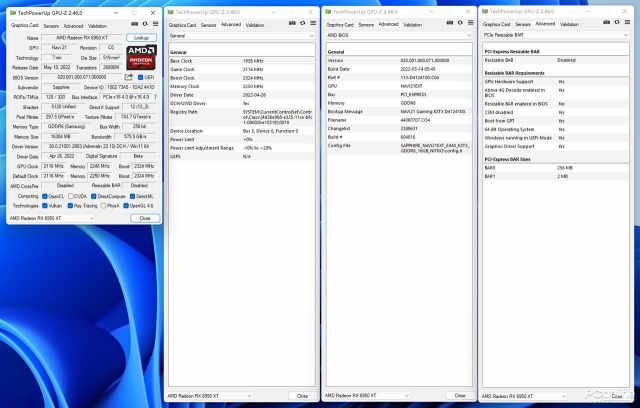Click the Bus Interface question mark icon
The width and height of the screenshot is (640, 408).
(x=155, y=97)
